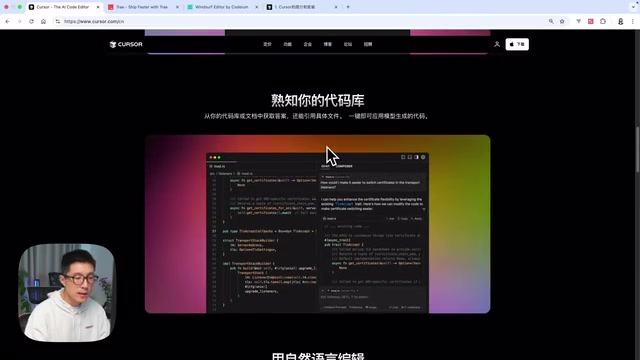Screen dimensions: 640x360
Task: Click the 下载 download button
Action: point(517,44)
